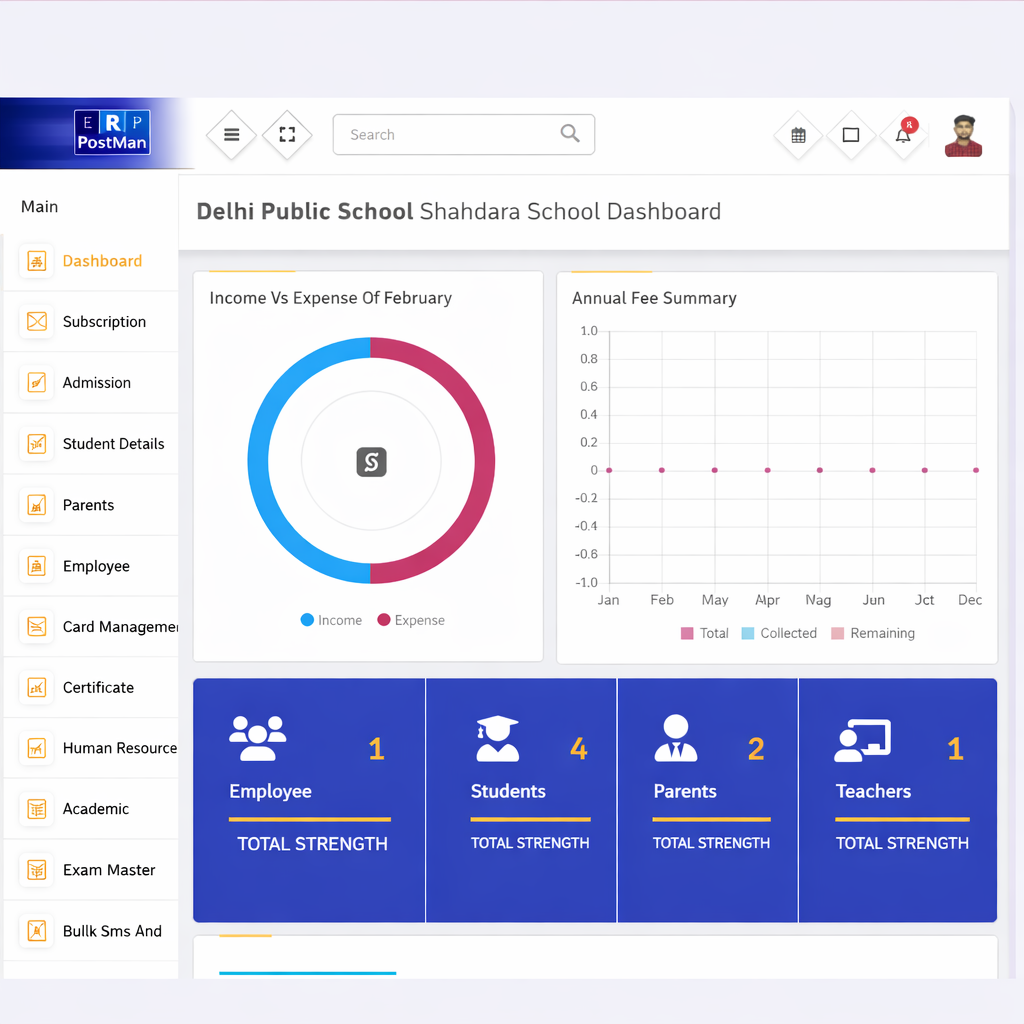The image size is (1024, 1024).
Task: Toggle fullscreen with the expand icon
Action: pyautogui.click(x=288, y=134)
